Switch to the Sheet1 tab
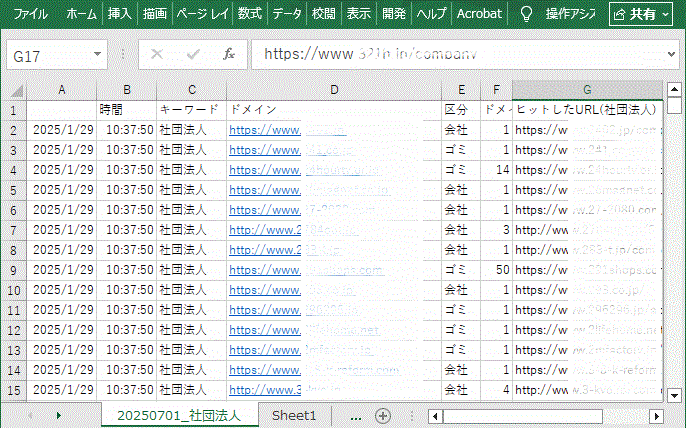 pos(294,415)
